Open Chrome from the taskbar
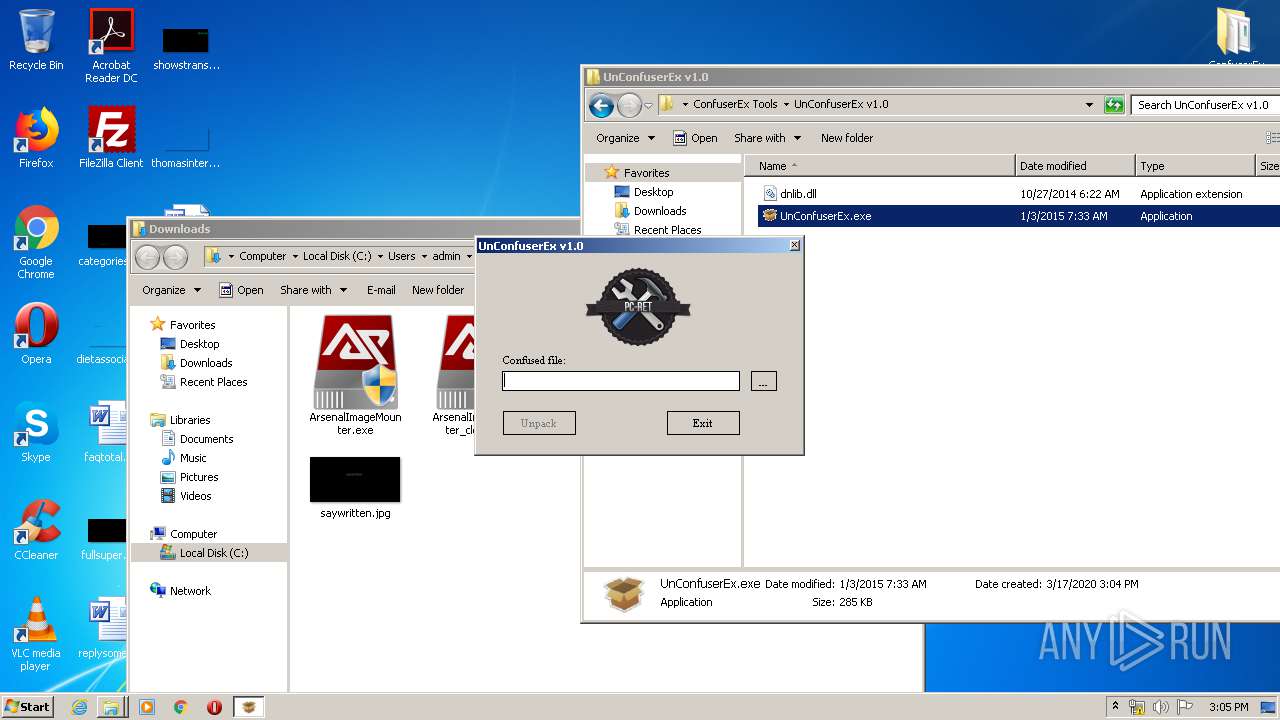This screenshot has height=720, width=1280. click(x=180, y=707)
